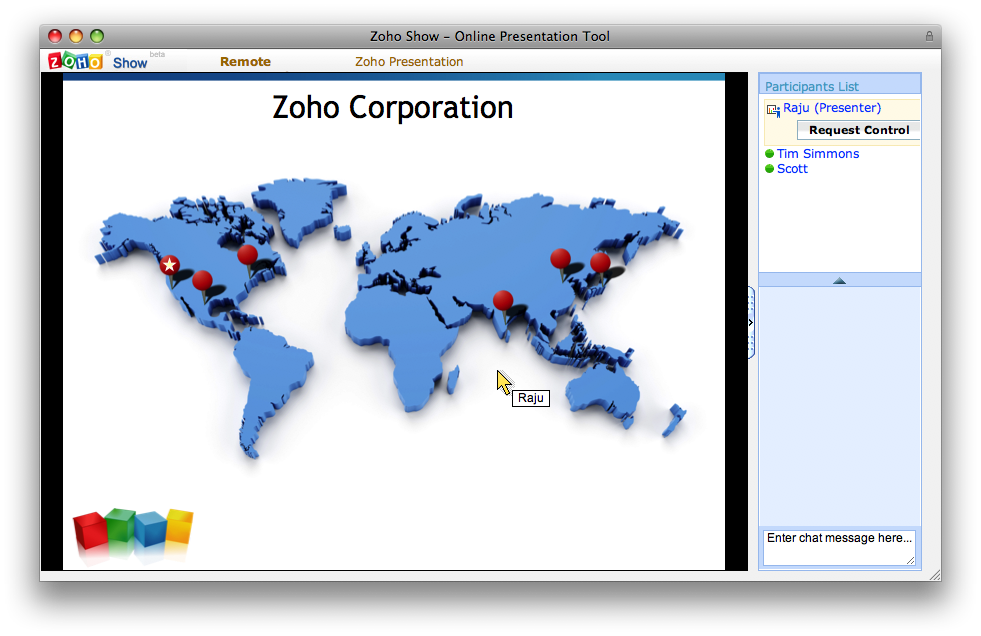
Task: Click inside the chat message field
Action: [x=838, y=547]
